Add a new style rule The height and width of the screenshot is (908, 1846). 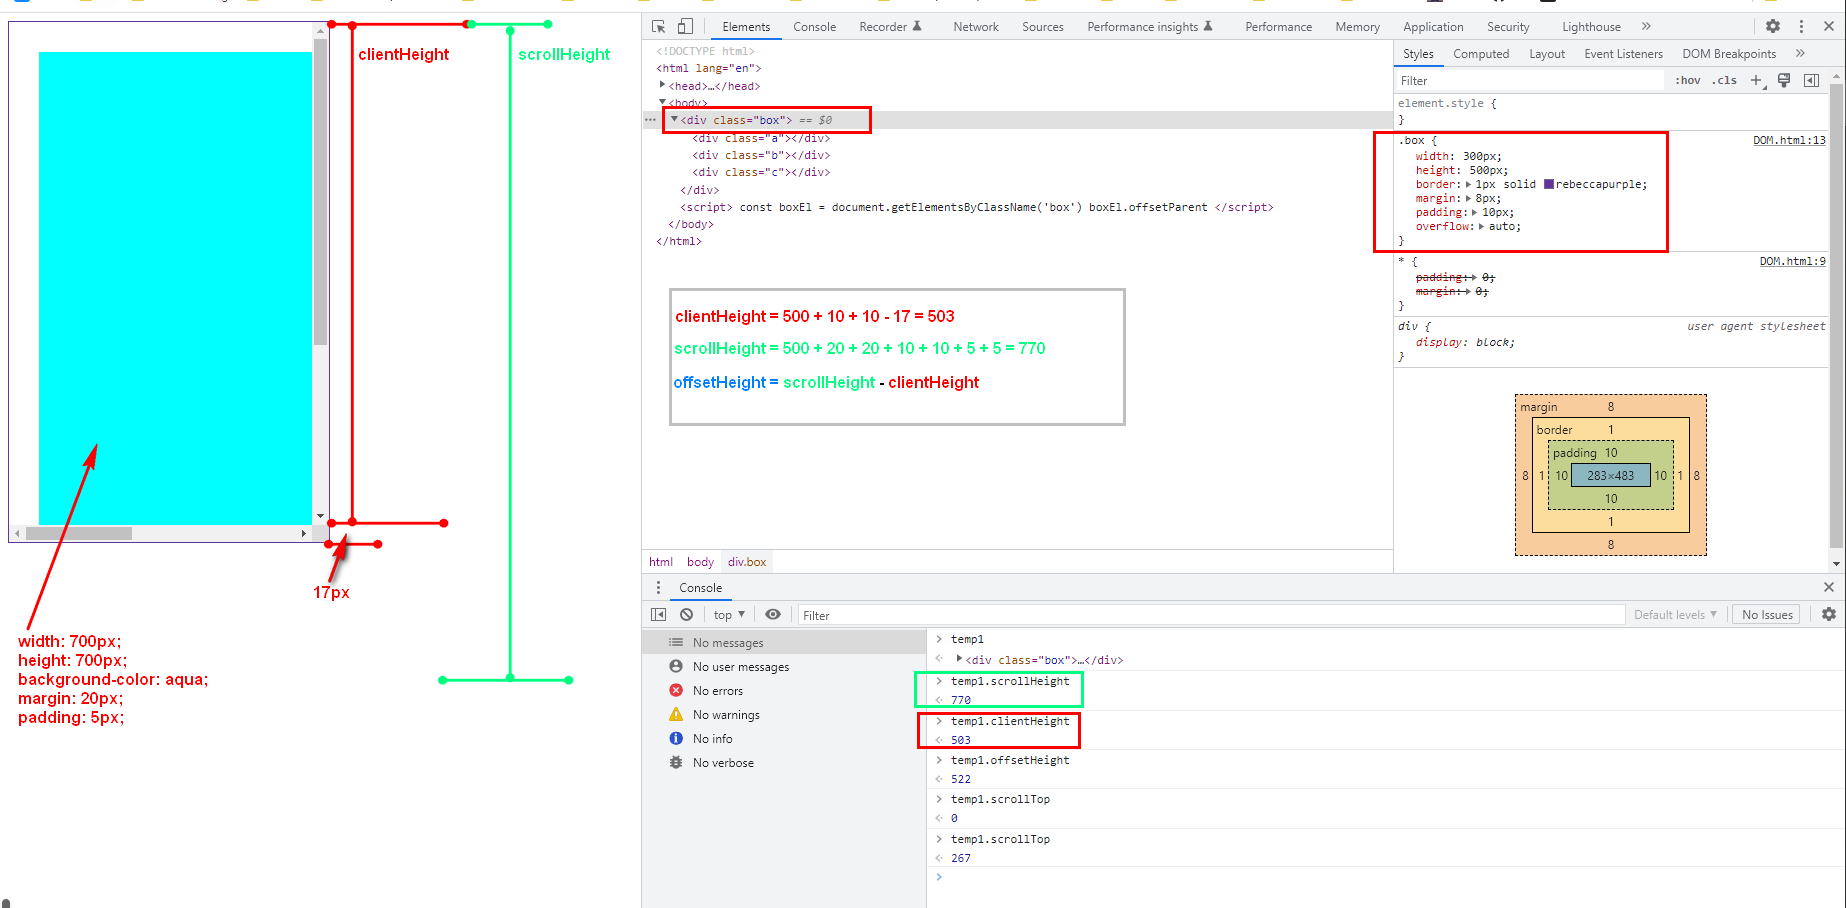tap(1757, 80)
